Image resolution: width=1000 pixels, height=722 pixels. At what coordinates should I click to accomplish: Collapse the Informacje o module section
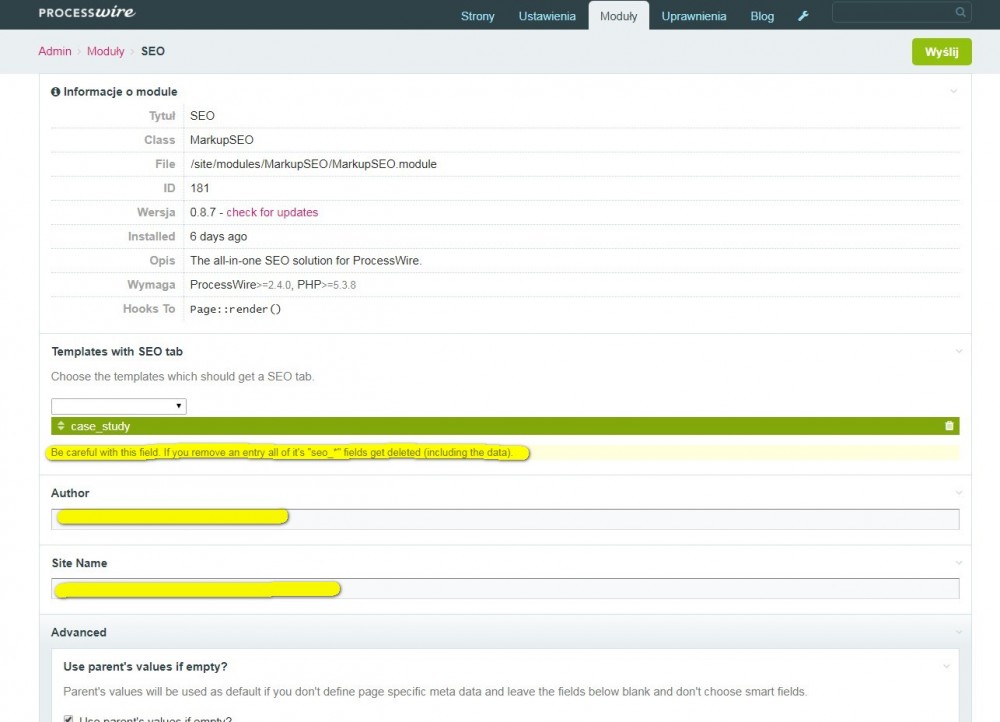tap(953, 92)
